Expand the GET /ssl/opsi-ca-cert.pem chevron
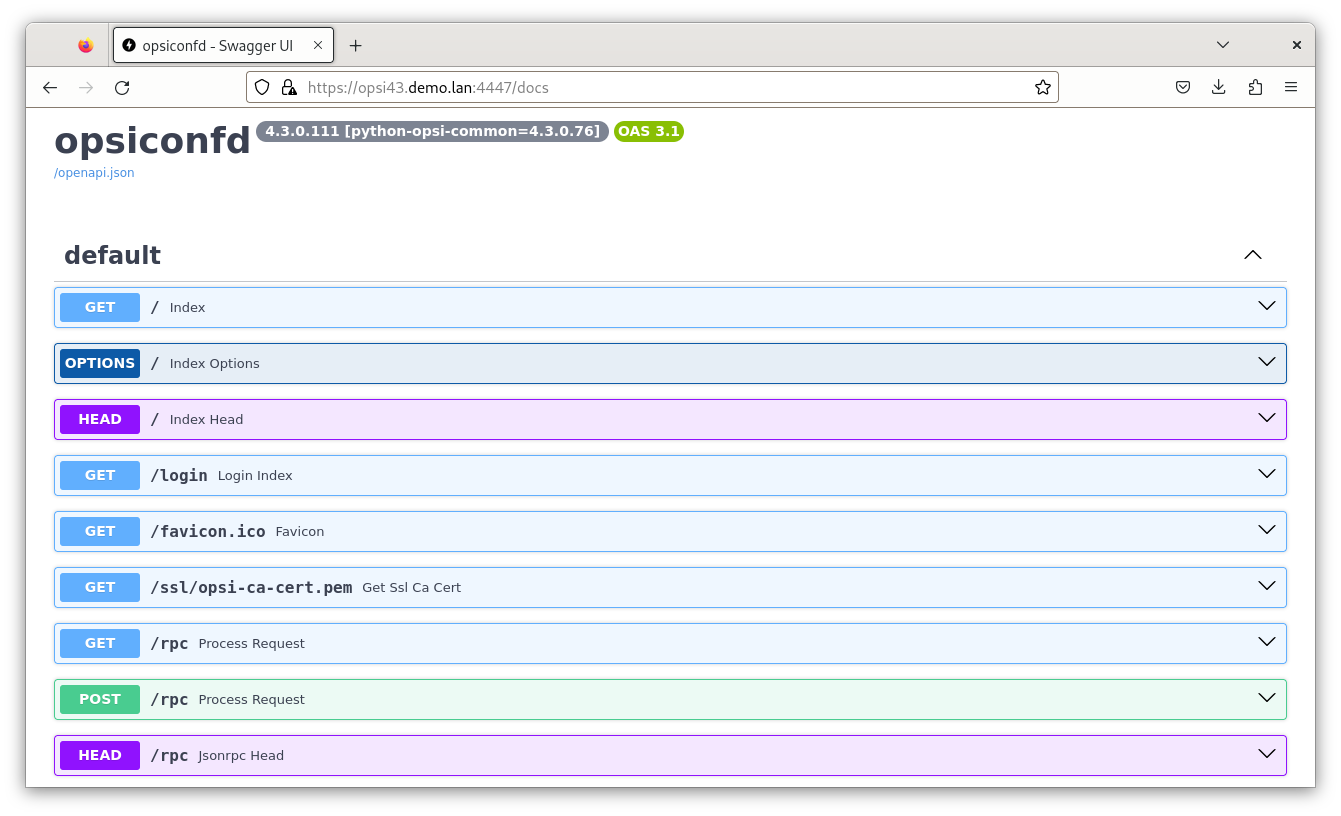This screenshot has width=1341, height=816. point(1266,586)
